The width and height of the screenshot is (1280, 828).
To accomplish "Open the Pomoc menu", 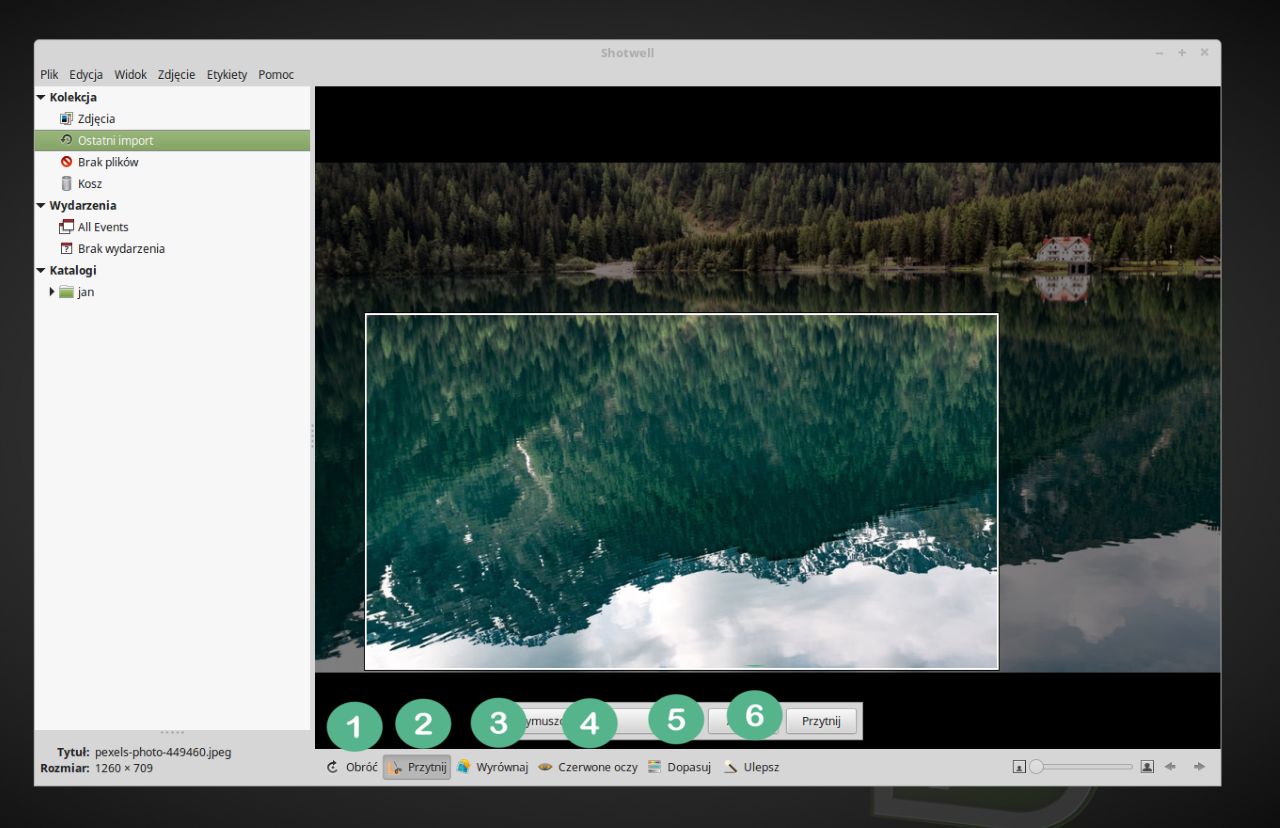I will [x=276, y=75].
